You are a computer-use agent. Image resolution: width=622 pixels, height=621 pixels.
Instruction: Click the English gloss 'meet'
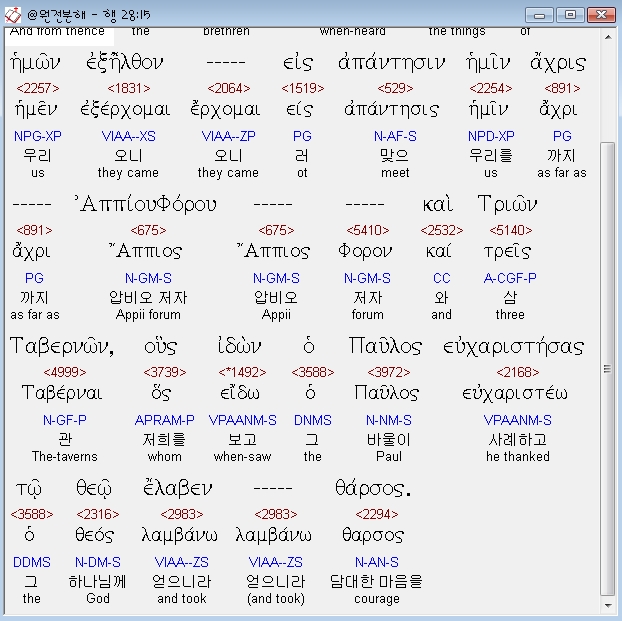tap(395, 173)
